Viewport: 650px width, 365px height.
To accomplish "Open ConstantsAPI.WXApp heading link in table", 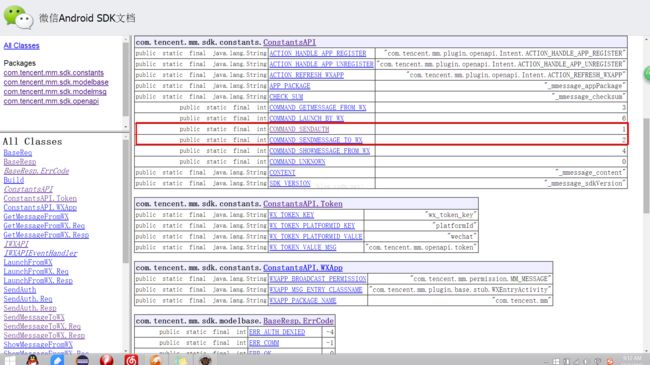I will (x=303, y=268).
